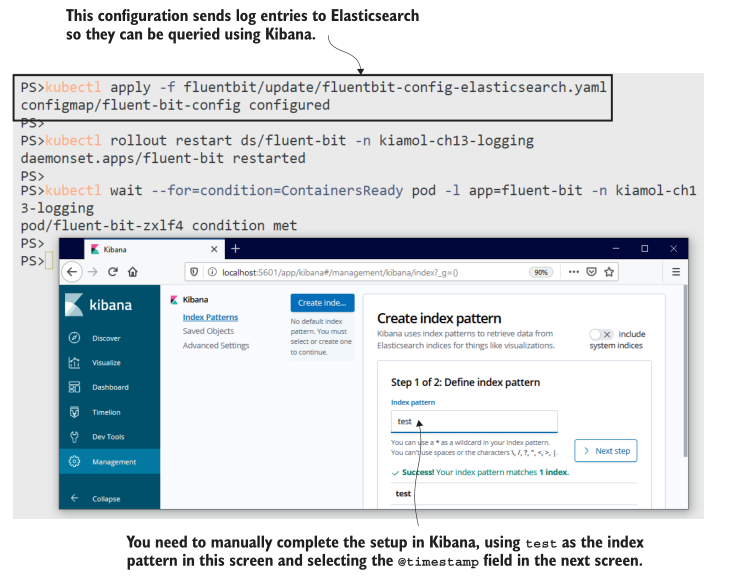This screenshot has width=747, height=578.
Task: Open a new browser tab
Action: point(236,248)
